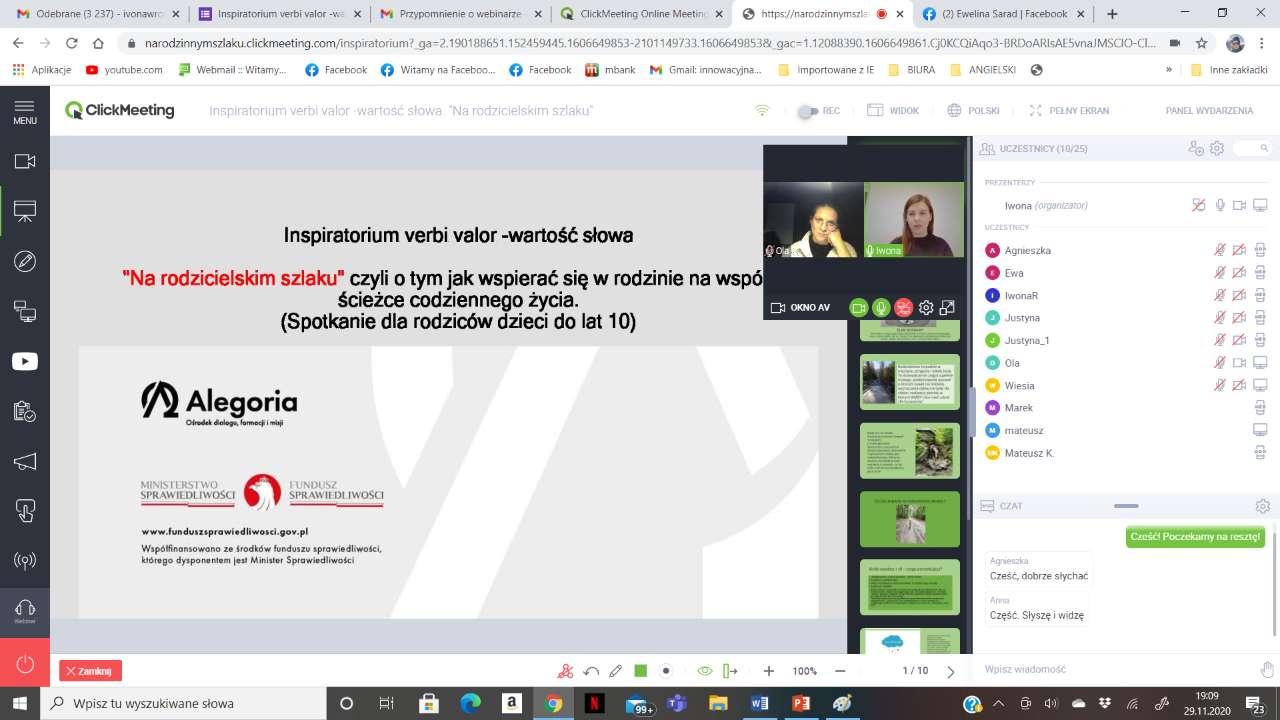Open AV window settings gear

click(926, 308)
